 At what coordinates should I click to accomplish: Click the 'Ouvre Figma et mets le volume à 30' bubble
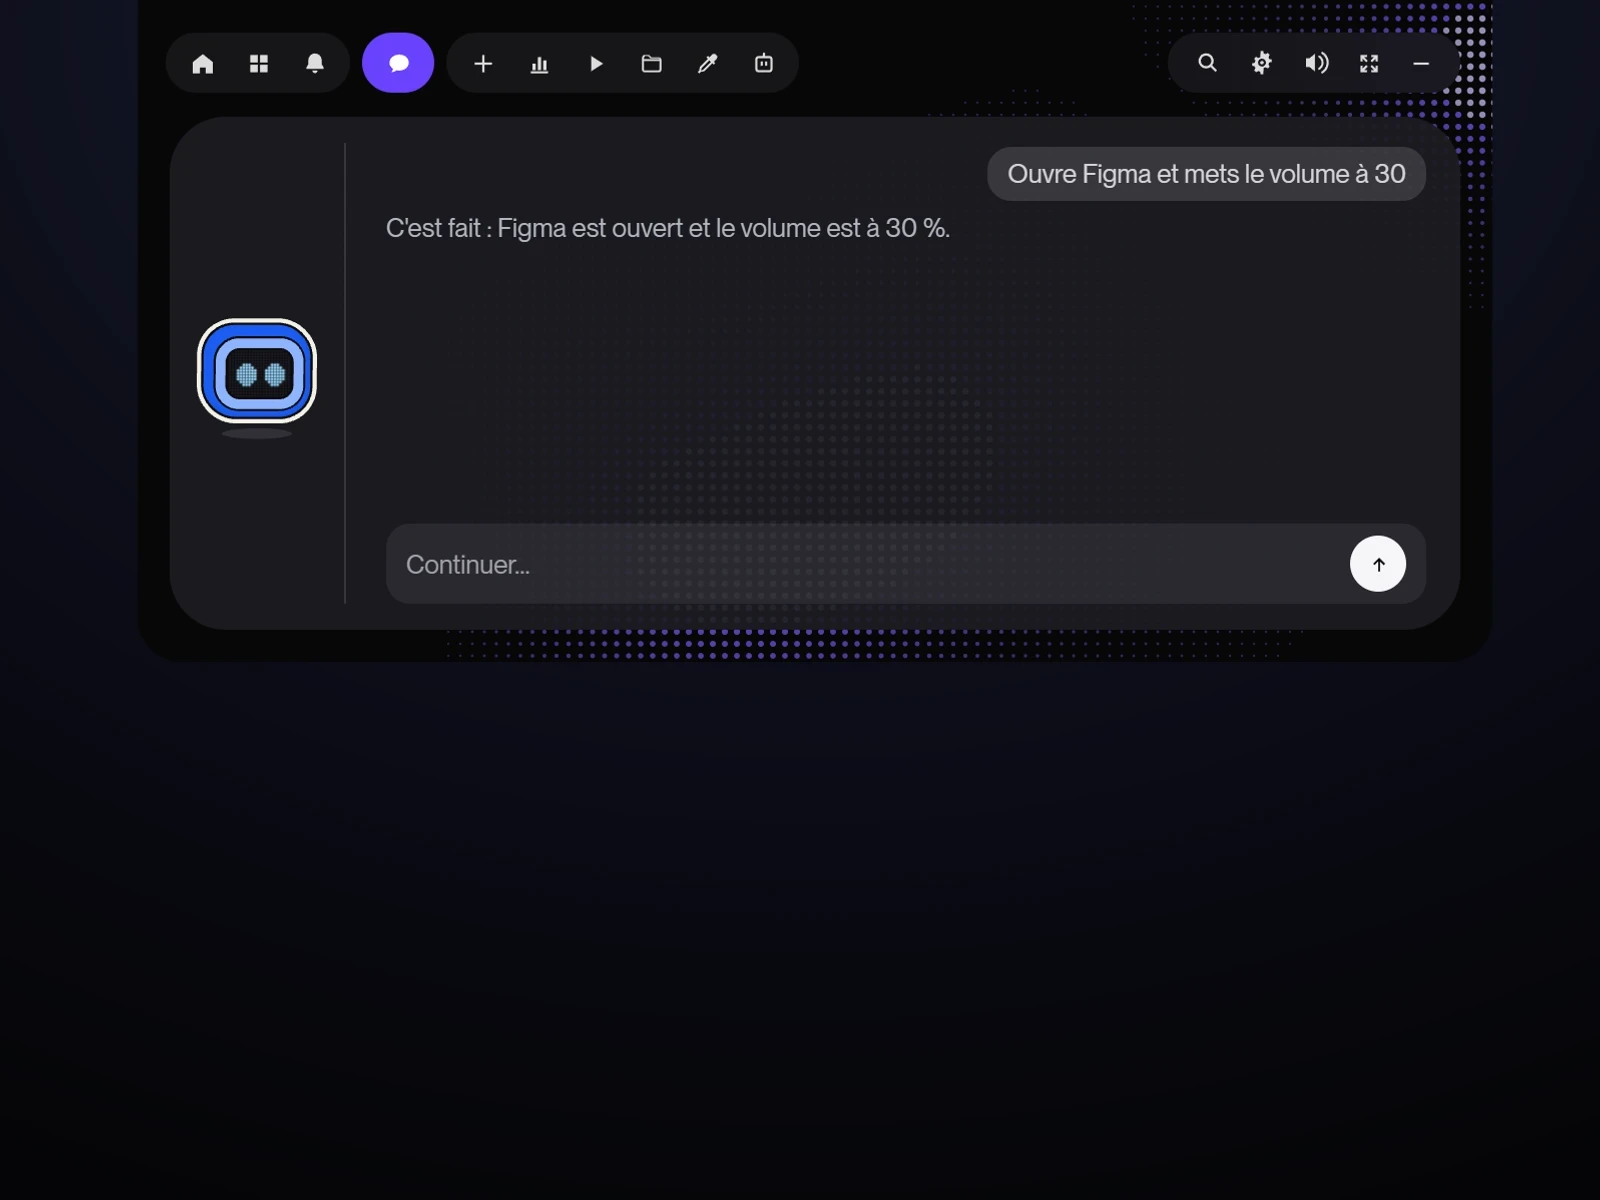point(1206,174)
